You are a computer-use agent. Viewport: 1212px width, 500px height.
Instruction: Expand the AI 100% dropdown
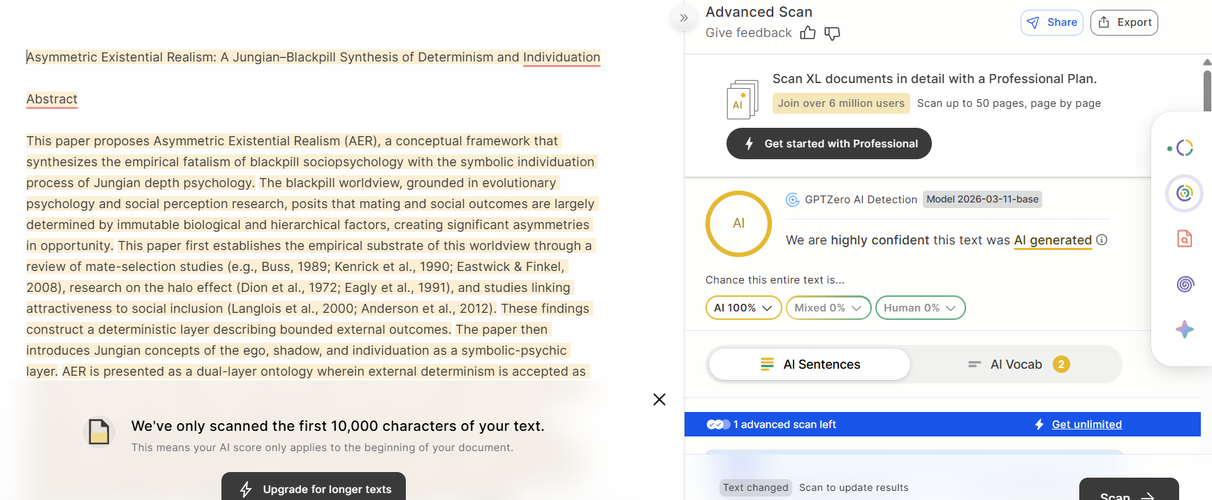[743, 308]
